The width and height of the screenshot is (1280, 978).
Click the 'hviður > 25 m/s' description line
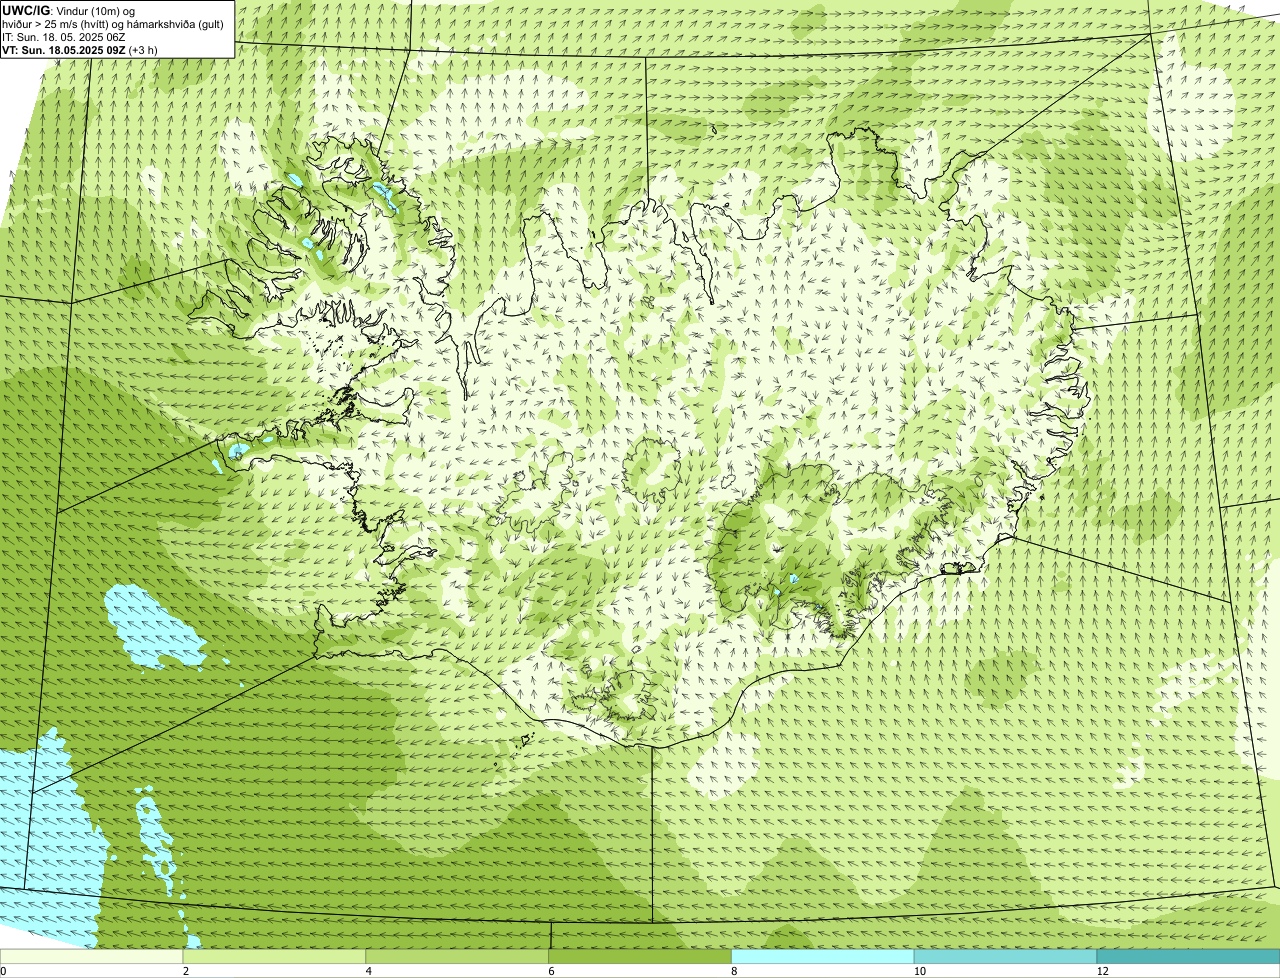(x=113, y=24)
